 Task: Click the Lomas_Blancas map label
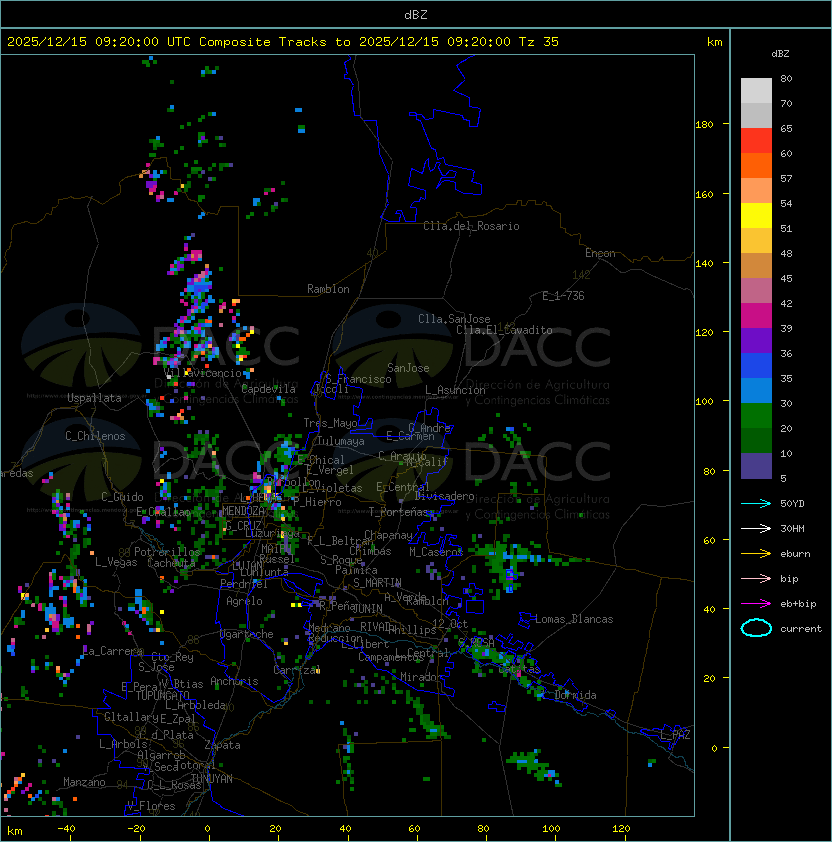pos(574,619)
